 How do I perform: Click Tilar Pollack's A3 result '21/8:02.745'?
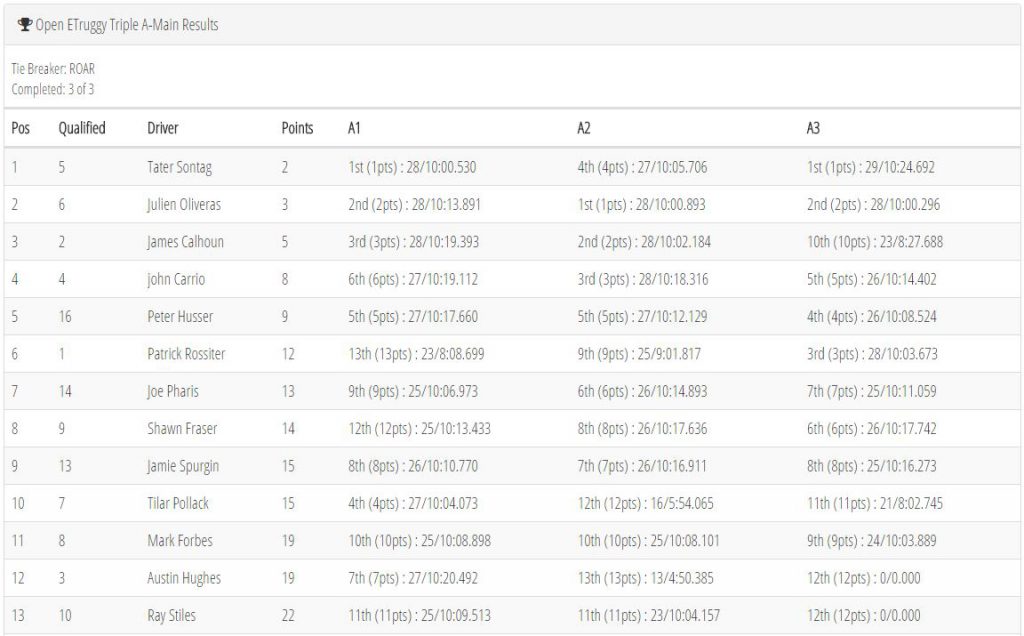click(912, 503)
